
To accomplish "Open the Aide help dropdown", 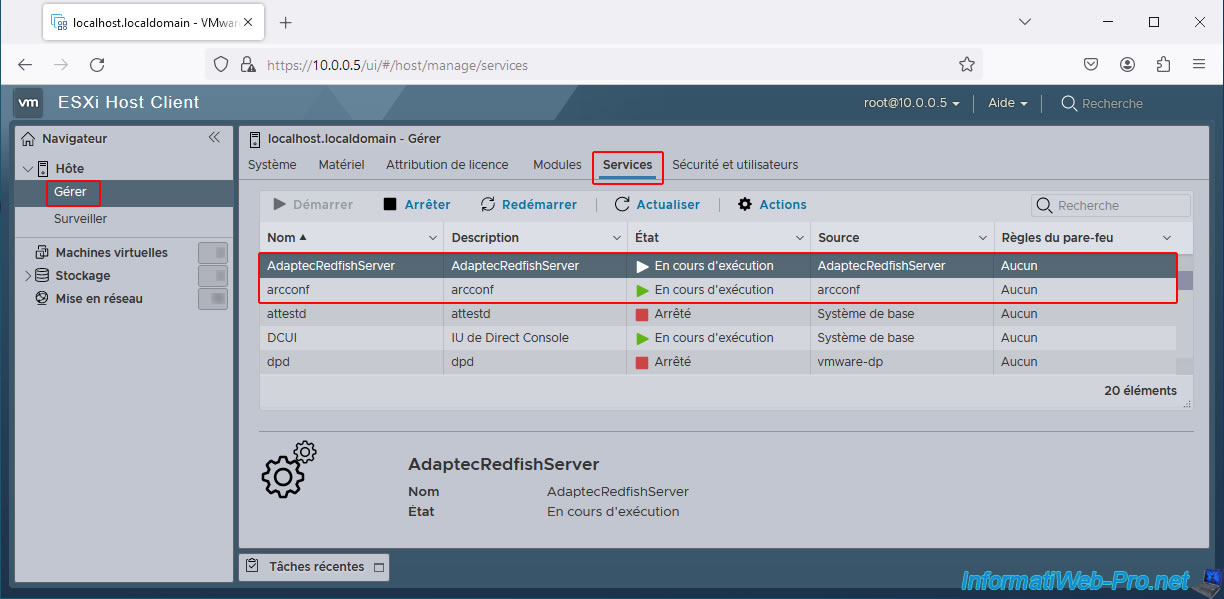I will pyautogui.click(x=1007, y=103).
